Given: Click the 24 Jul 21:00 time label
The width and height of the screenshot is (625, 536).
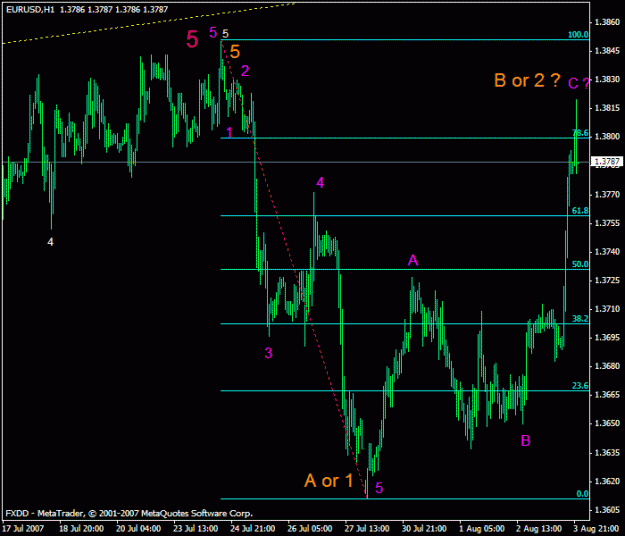Looking at the screenshot, I should point(252,529).
